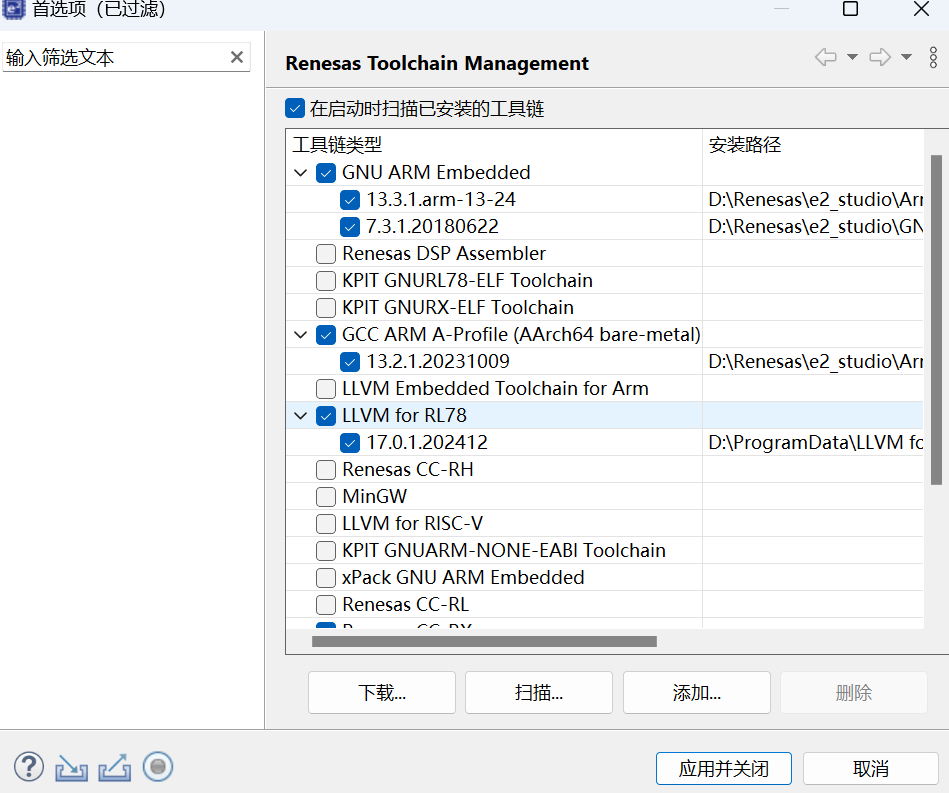Clear the filter text with the X icon
Image resolution: width=949 pixels, height=793 pixels.
pyautogui.click(x=237, y=57)
